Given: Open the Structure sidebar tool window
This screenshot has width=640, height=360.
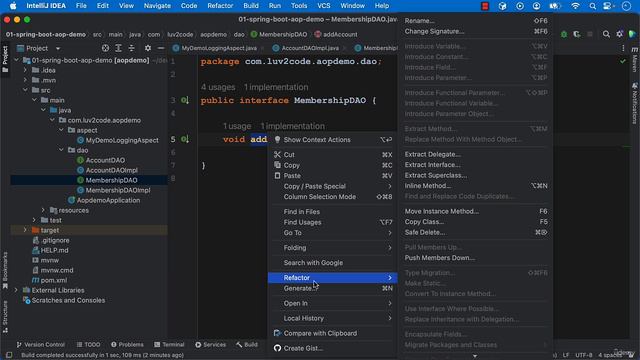Looking at the screenshot, I should coord(5,317).
